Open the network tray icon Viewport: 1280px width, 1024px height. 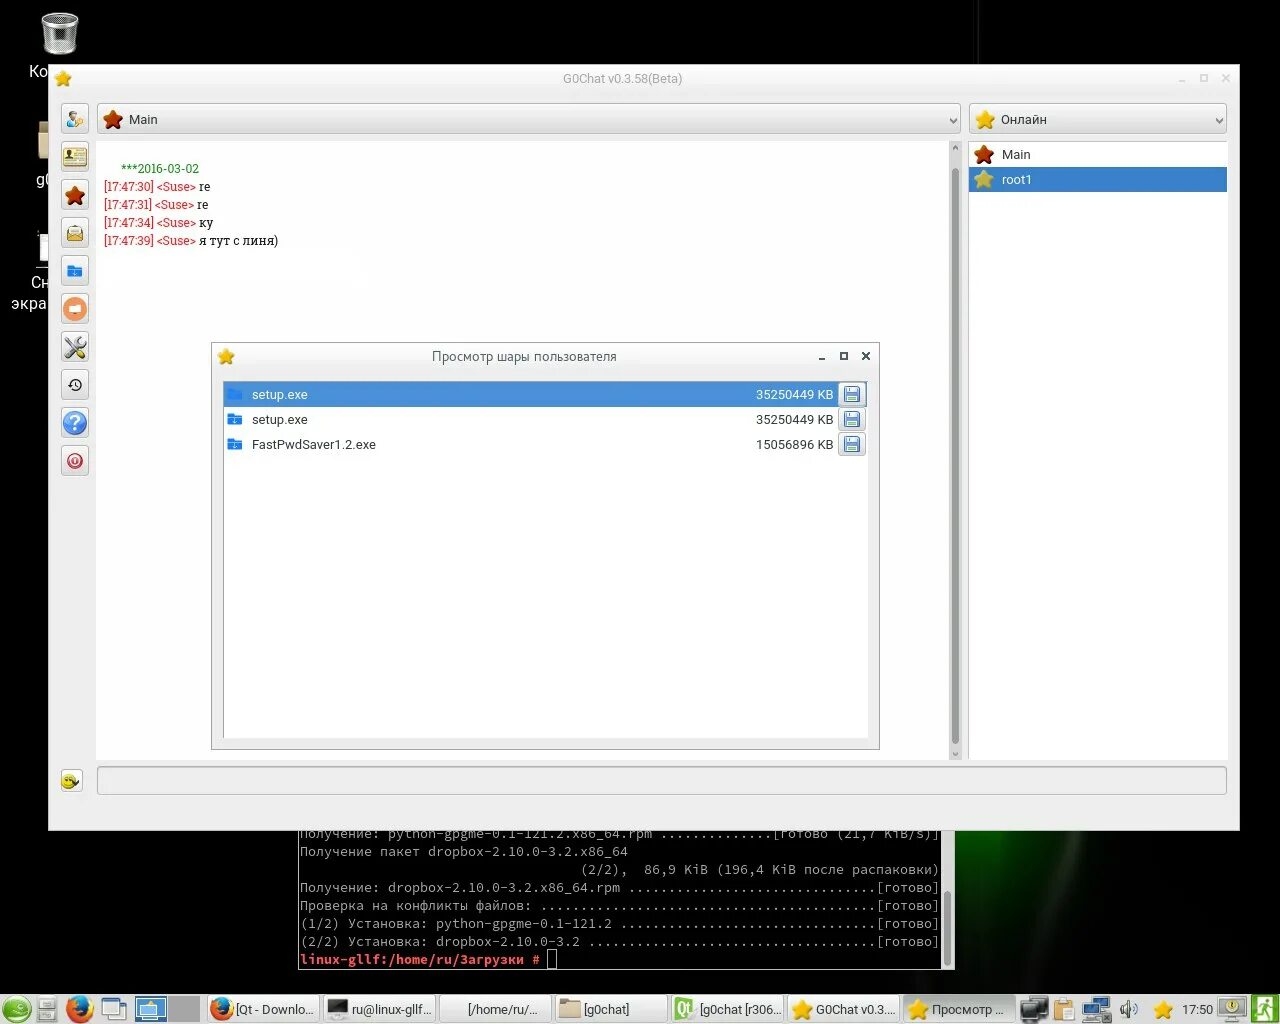1097,1009
